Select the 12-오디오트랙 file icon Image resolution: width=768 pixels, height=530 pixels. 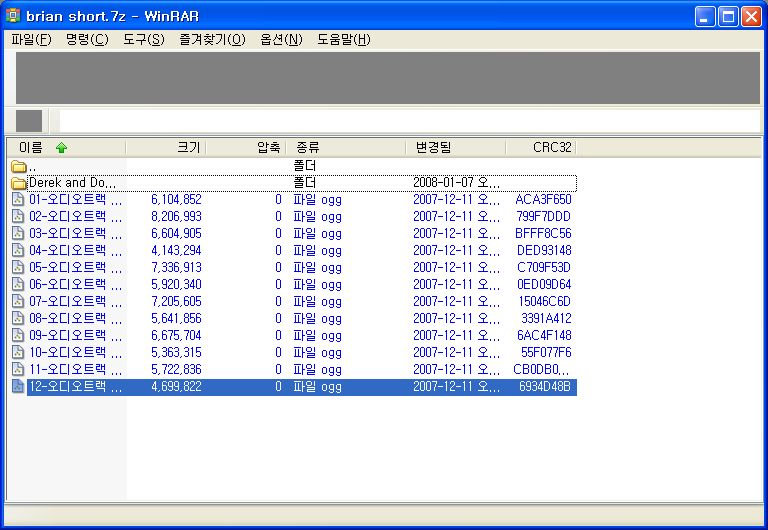coord(18,386)
